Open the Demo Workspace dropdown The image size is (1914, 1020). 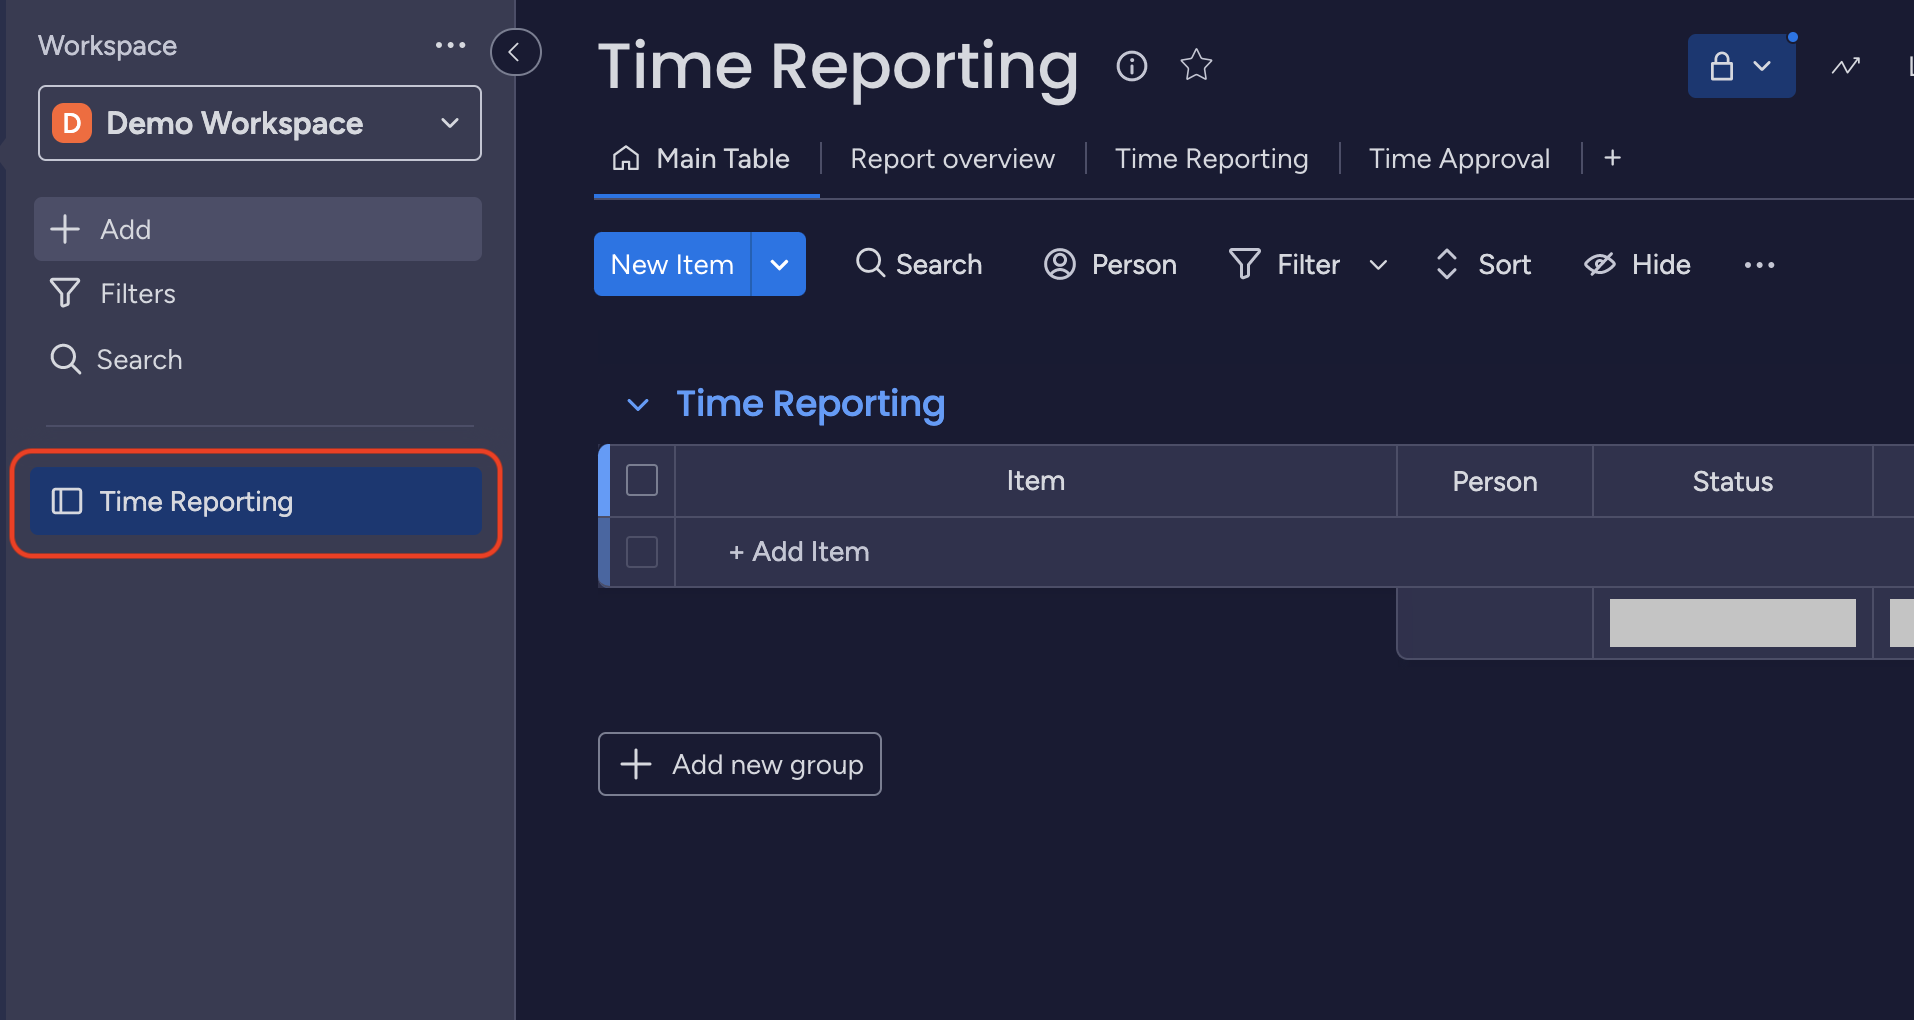coord(260,123)
